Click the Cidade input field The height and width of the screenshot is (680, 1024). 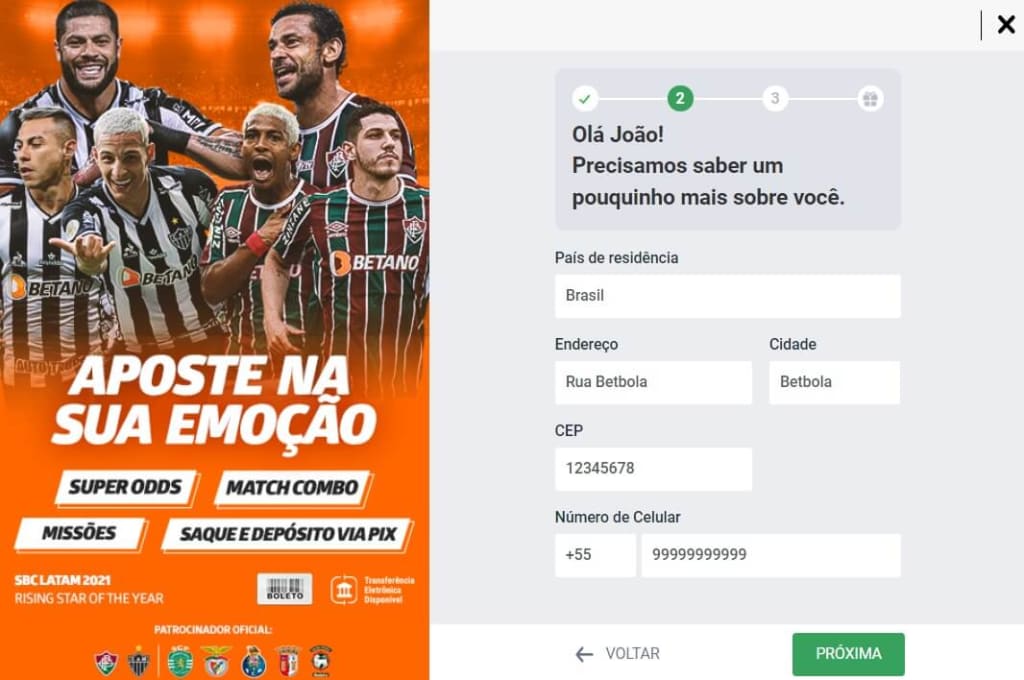tap(835, 382)
